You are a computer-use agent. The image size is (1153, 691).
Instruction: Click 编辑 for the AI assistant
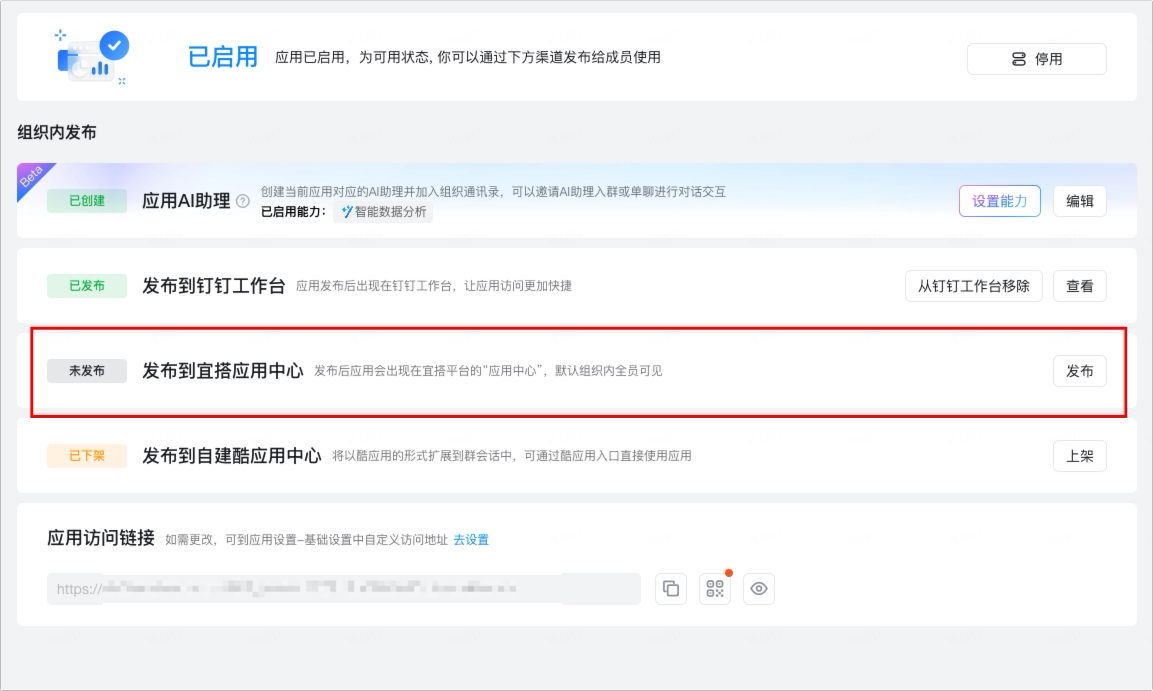[x=1079, y=201]
